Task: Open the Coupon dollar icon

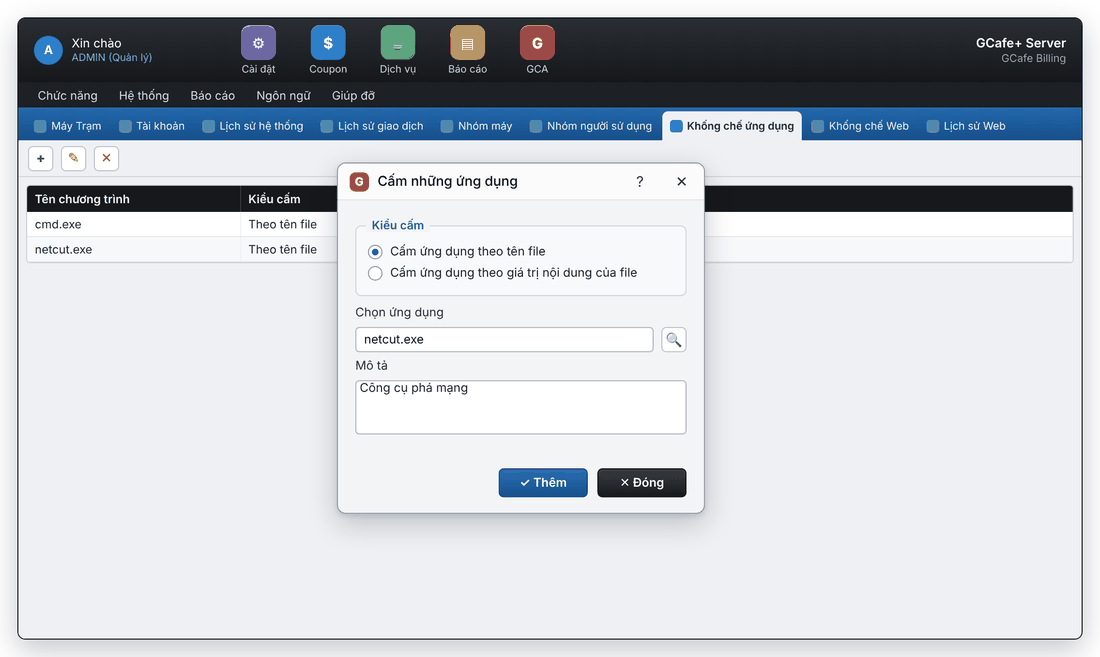Action: point(328,43)
